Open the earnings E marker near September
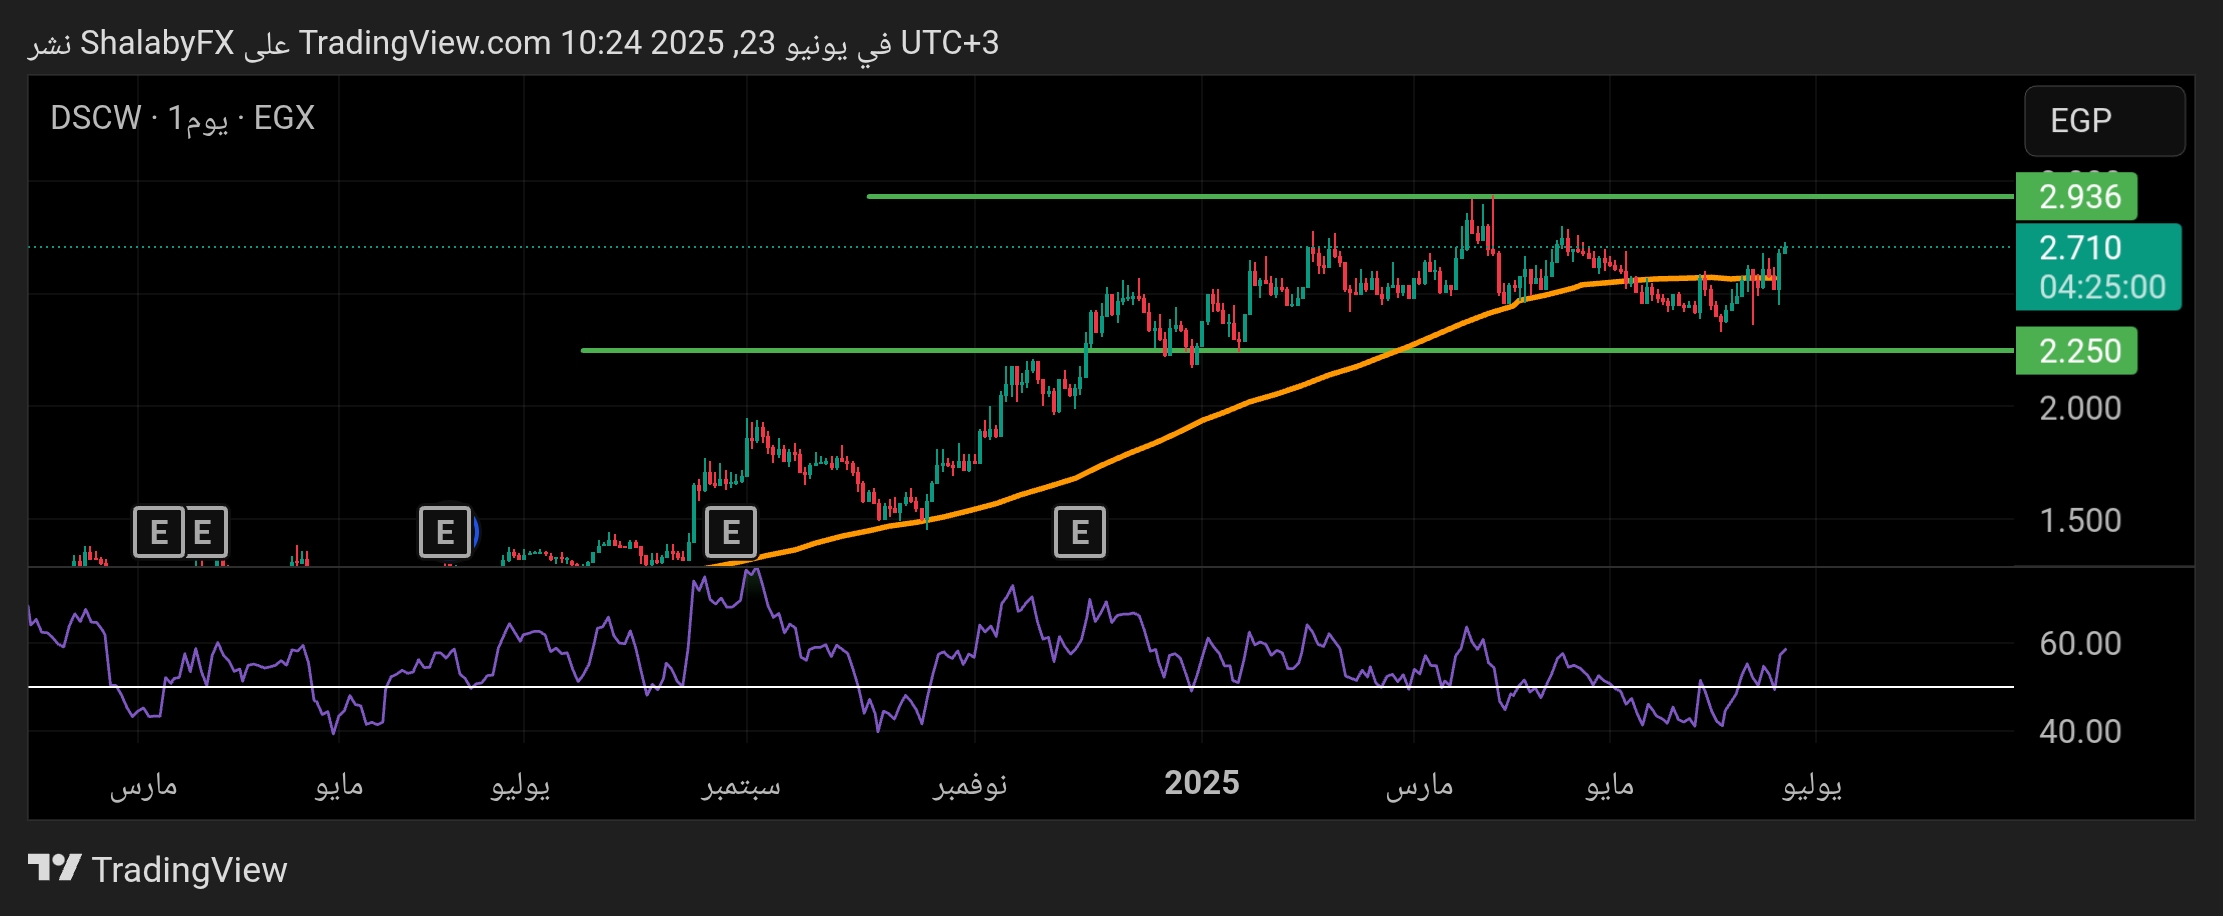 pyautogui.click(x=731, y=532)
